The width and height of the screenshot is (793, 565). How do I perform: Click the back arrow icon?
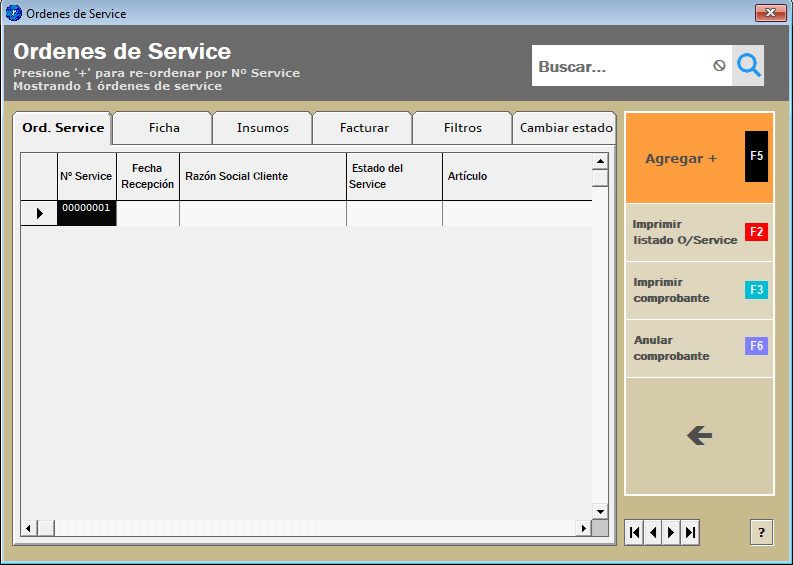[699, 435]
